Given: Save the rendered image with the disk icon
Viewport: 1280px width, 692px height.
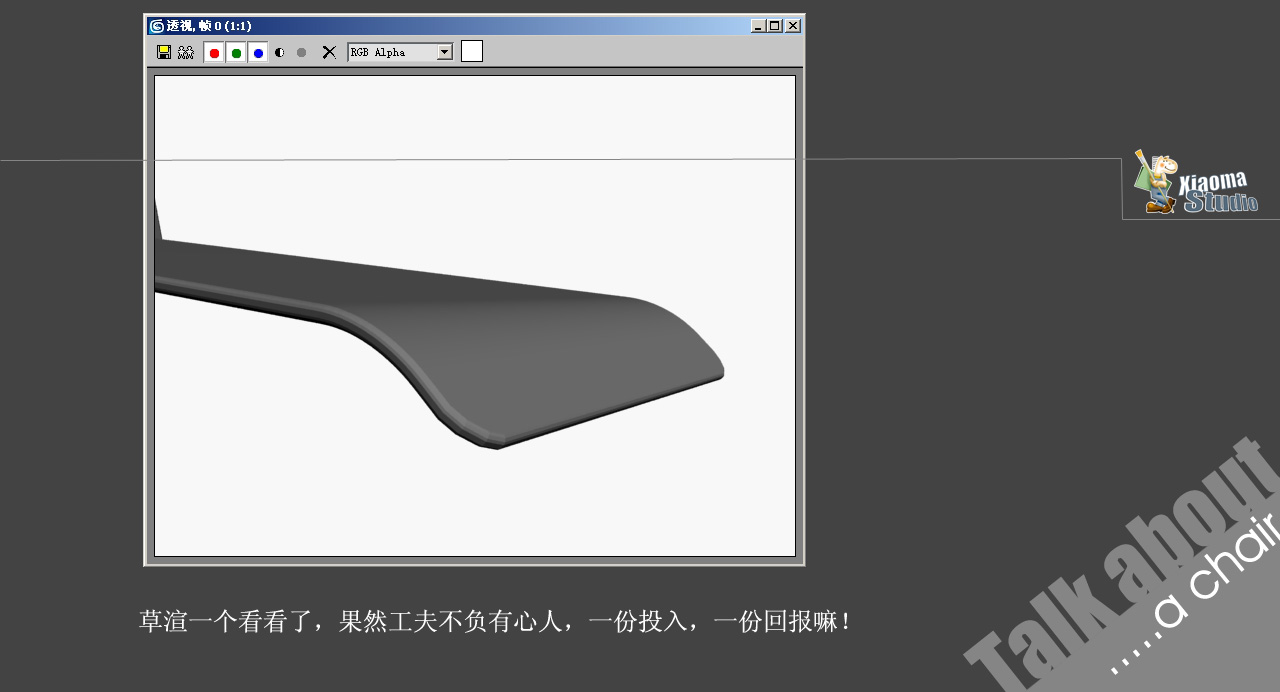Looking at the screenshot, I should pos(164,52).
